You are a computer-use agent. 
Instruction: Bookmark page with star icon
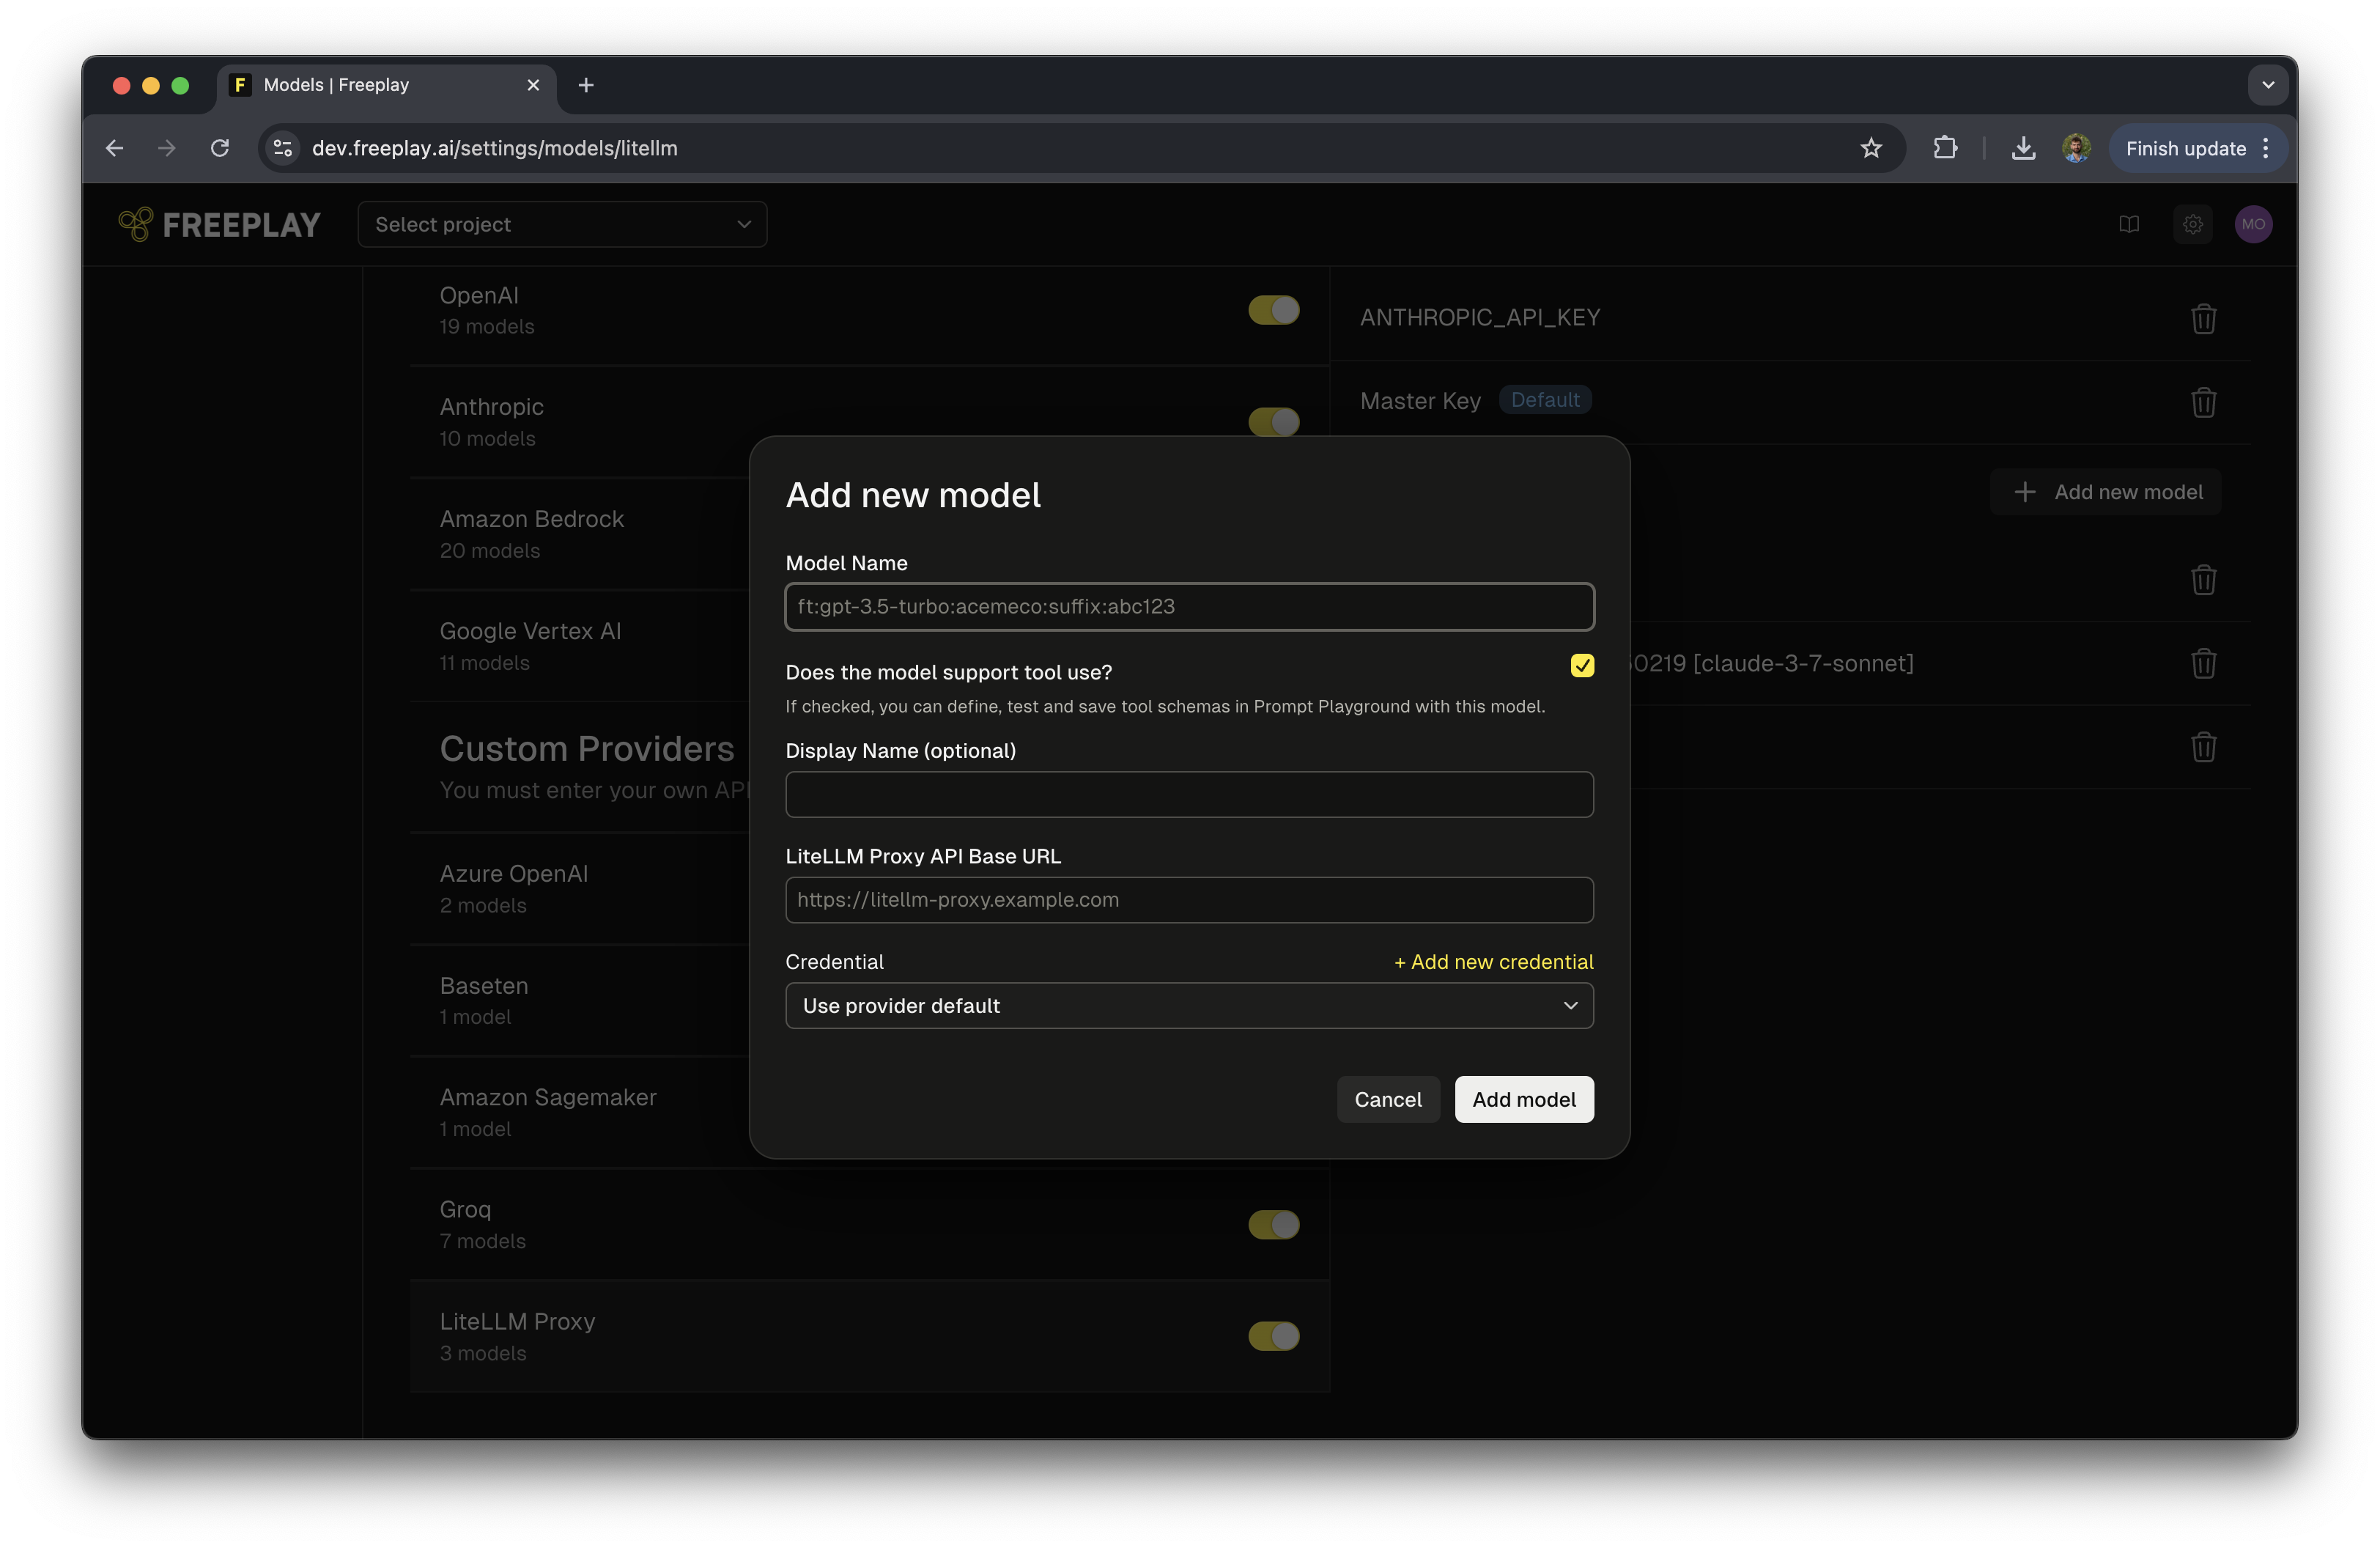1871,148
